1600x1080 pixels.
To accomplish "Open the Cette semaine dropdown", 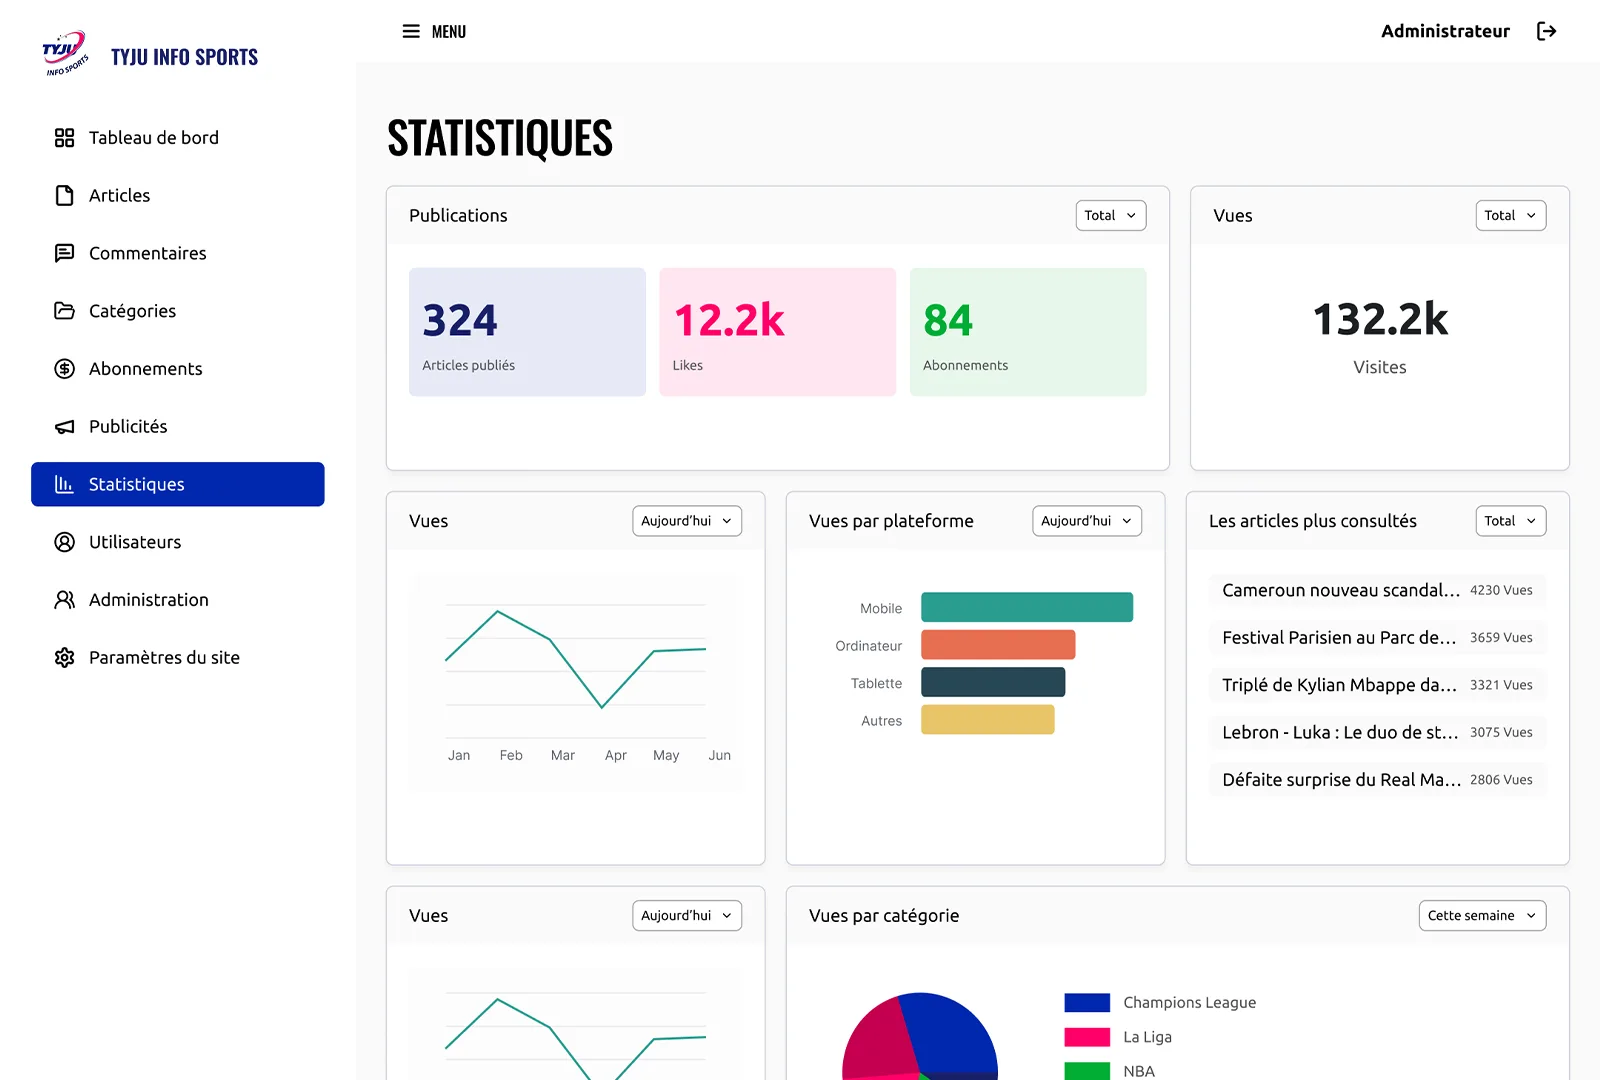I will pyautogui.click(x=1482, y=916).
